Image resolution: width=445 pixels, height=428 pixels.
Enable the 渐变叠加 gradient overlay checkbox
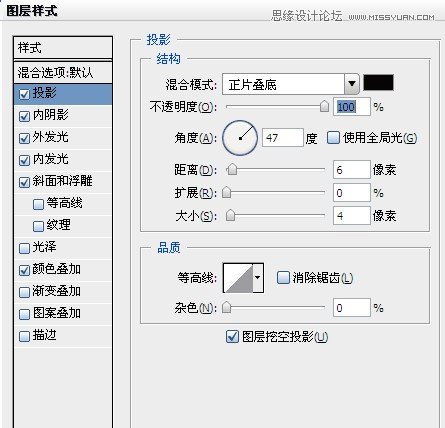coord(24,292)
